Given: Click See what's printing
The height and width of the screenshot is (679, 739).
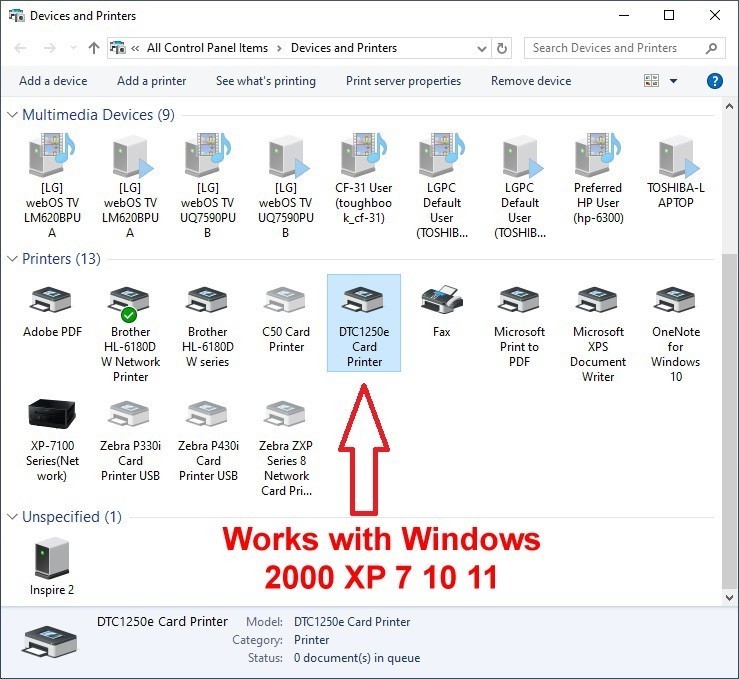Looking at the screenshot, I should click(265, 81).
